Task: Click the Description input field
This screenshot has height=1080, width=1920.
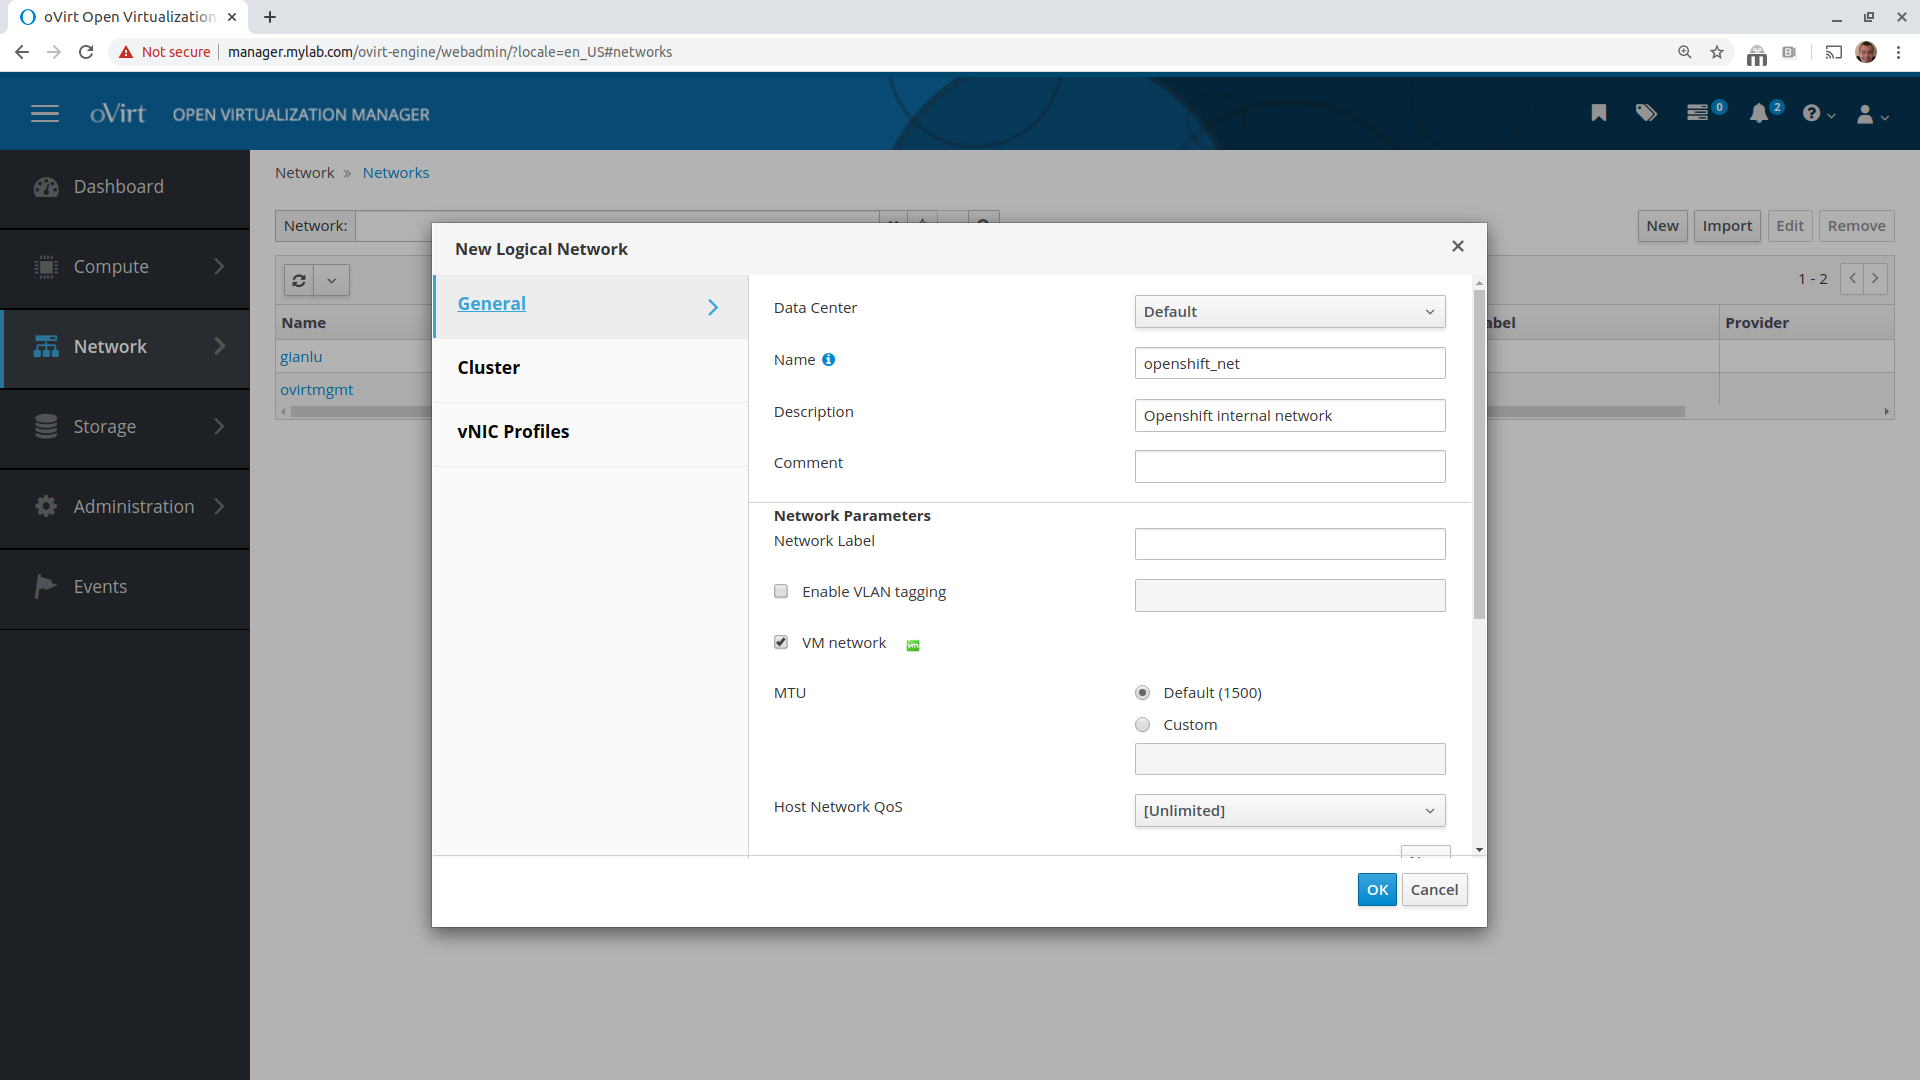Action: 1290,416
